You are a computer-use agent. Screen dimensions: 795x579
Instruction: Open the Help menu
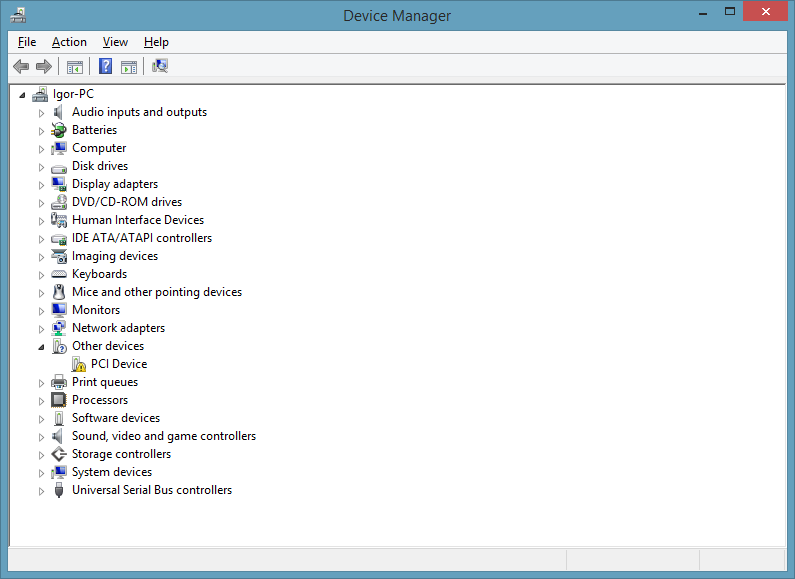click(156, 42)
